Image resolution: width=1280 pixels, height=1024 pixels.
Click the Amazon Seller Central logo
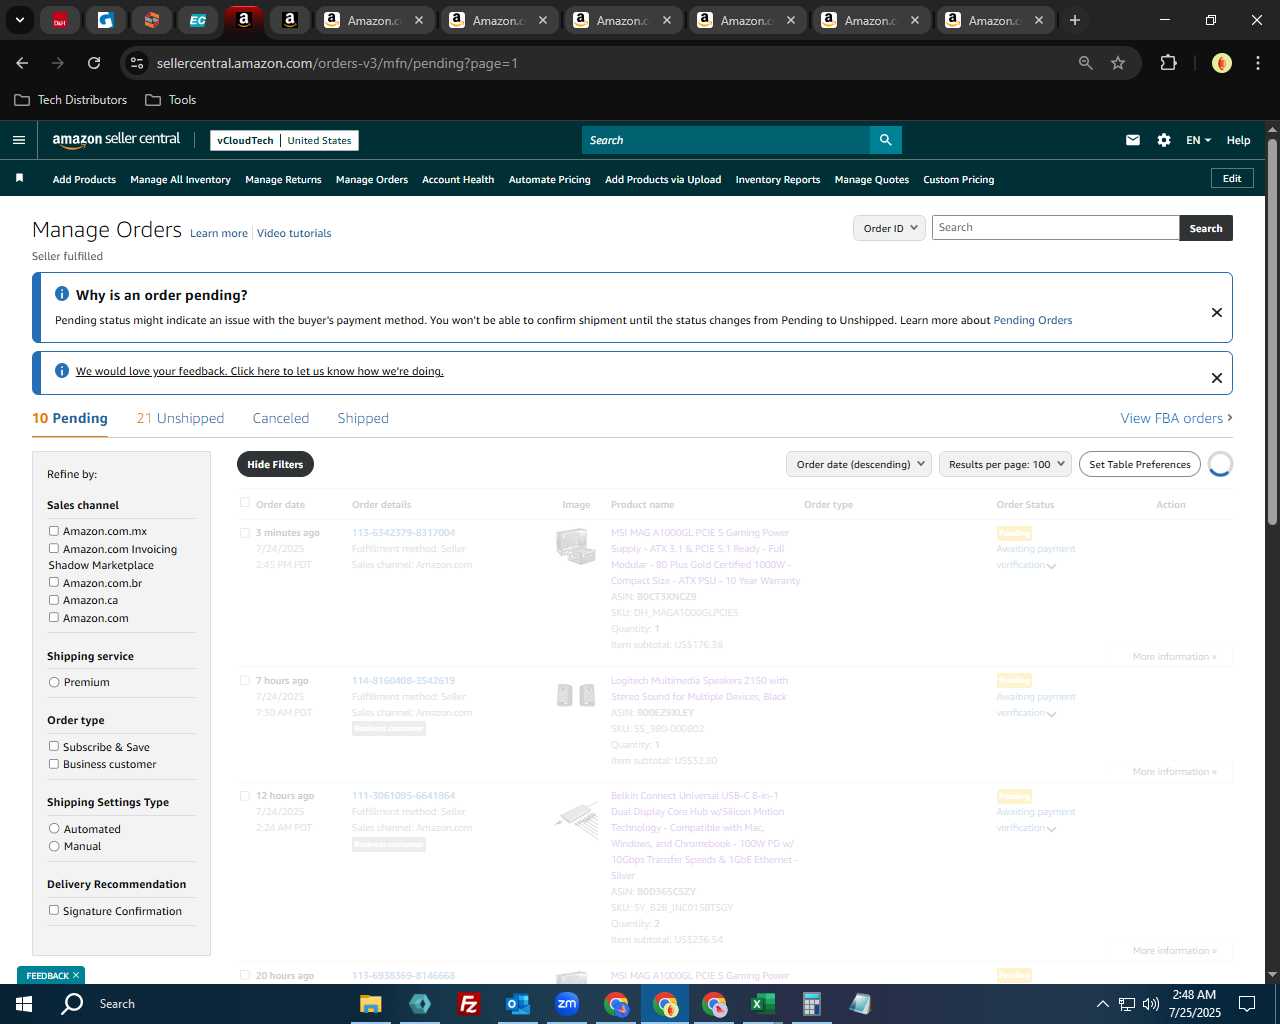(116, 140)
